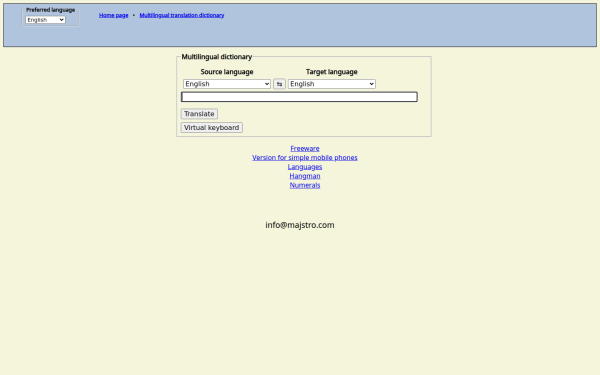This screenshot has height=375, width=600.
Task: Click the Target language label
Action: 332,72
